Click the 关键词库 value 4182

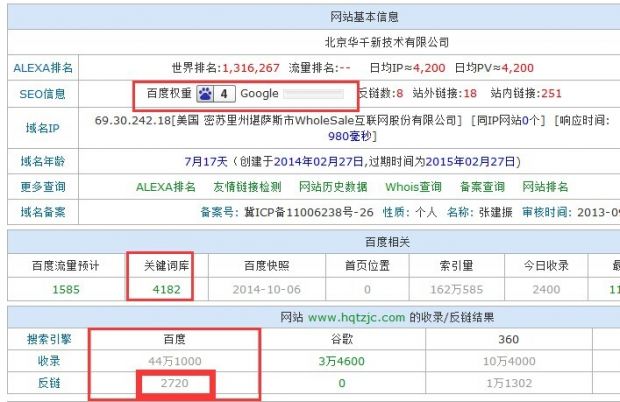166,290
